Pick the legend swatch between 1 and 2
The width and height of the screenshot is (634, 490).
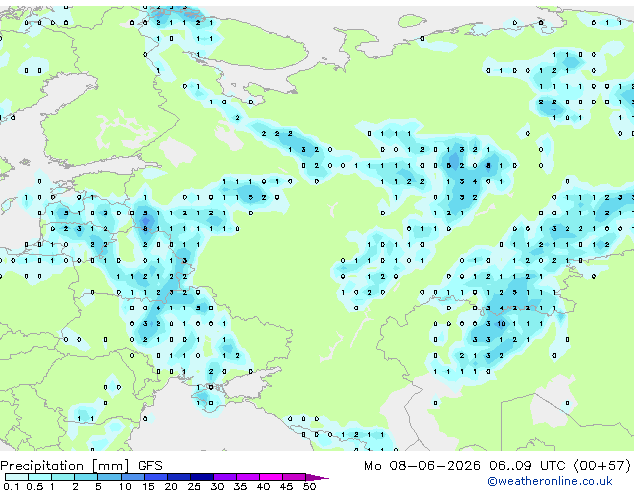63,477
